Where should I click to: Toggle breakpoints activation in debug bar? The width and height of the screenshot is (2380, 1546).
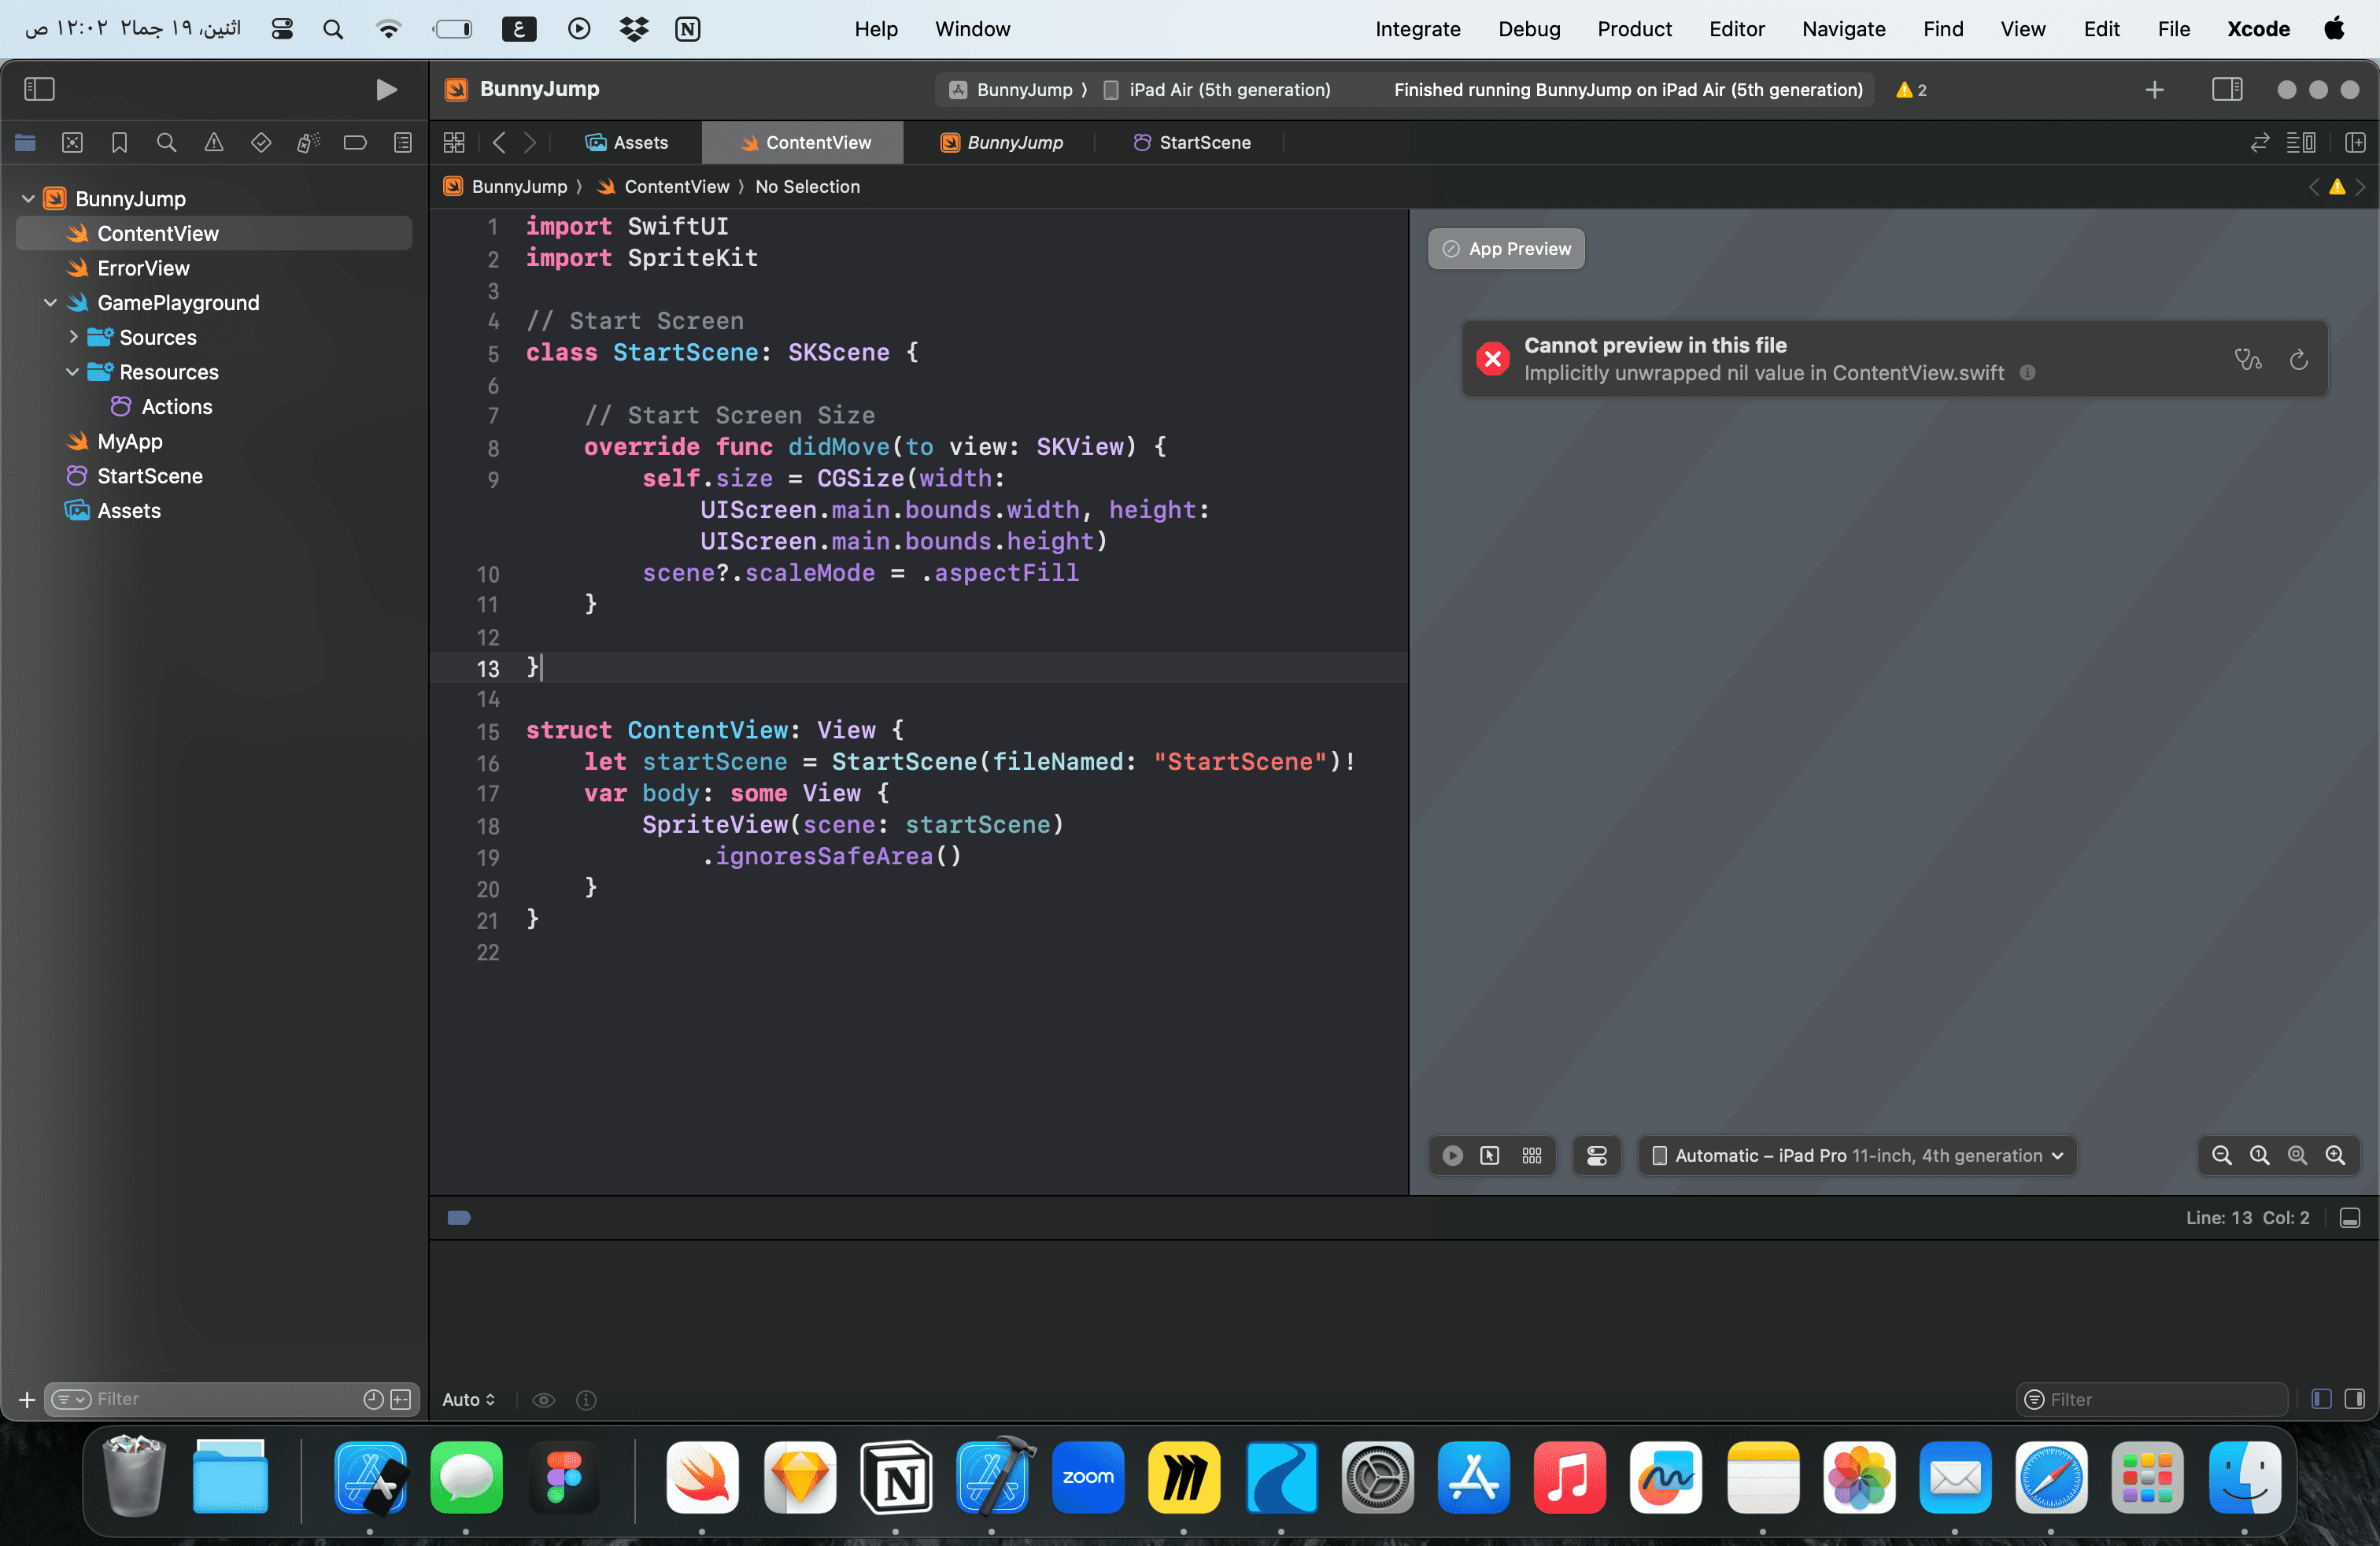pos(459,1218)
